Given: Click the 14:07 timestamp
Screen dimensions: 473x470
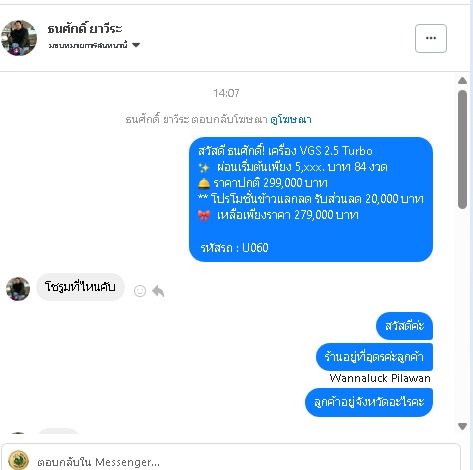Looking at the screenshot, I should [226, 93].
